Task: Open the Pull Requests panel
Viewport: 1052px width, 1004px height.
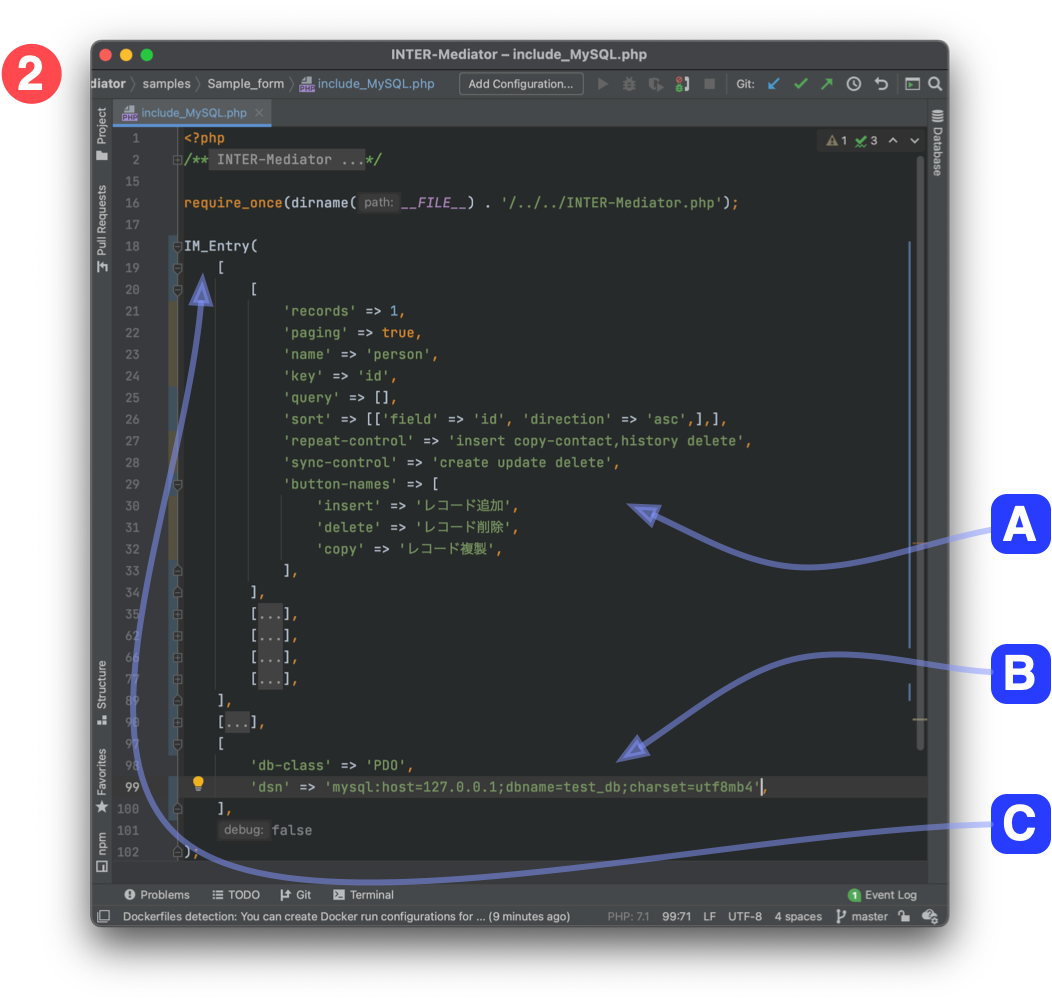Action: (101, 228)
